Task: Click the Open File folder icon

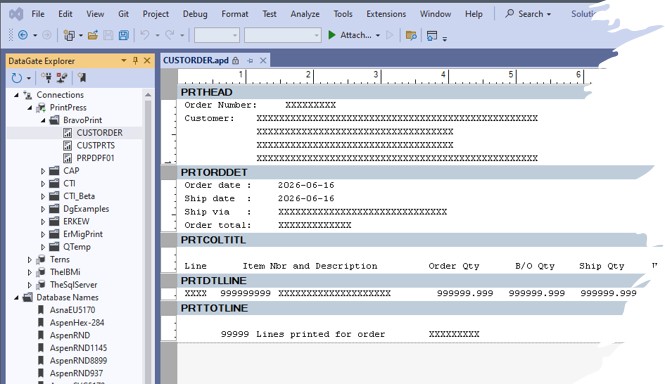Action: pyautogui.click(x=93, y=35)
